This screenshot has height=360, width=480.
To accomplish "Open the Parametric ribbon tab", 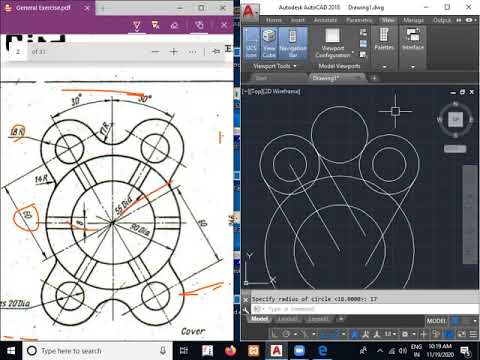I will [359, 20].
